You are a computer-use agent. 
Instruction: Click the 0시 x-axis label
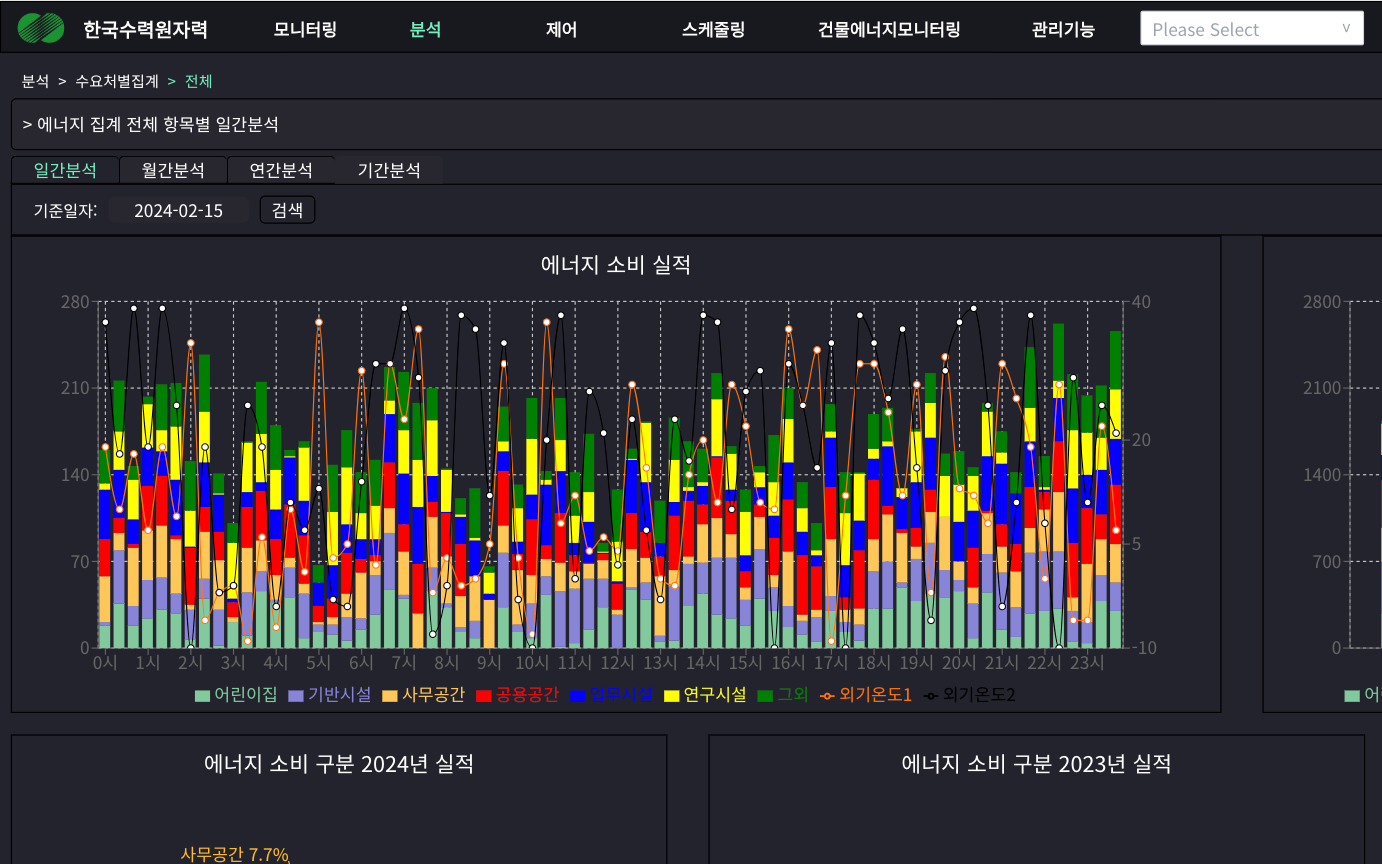[x=105, y=662]
